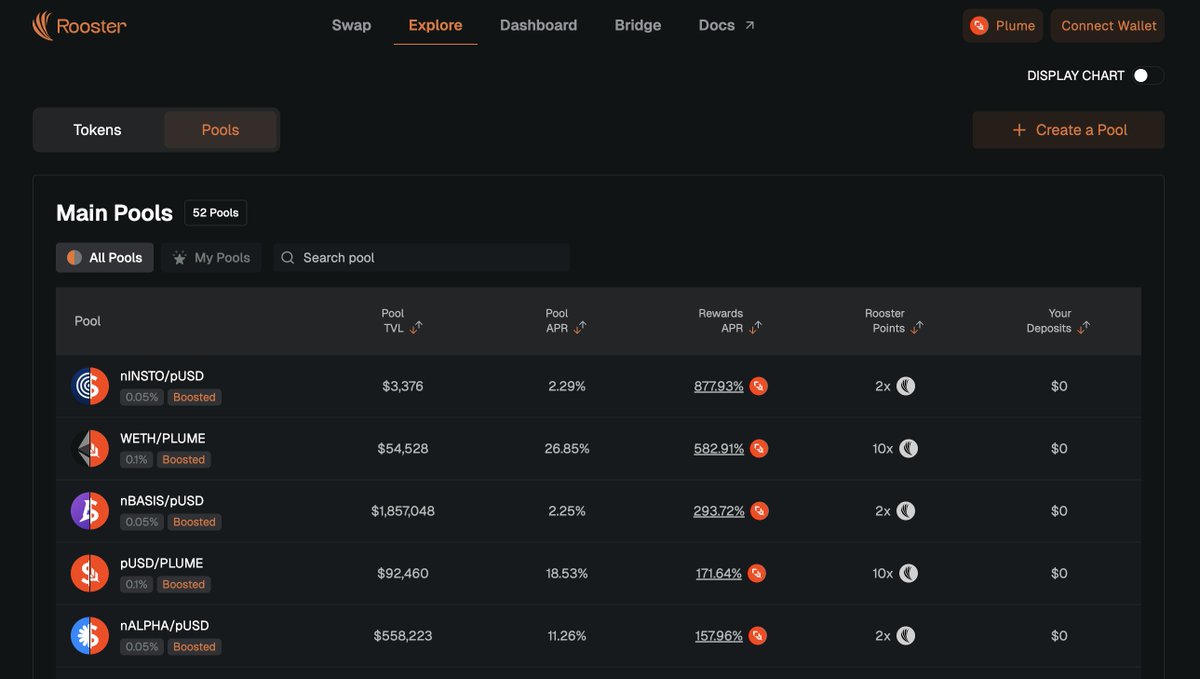Click TVL value $54,528
Screen dimensions: 1200x679
(403, 449)
